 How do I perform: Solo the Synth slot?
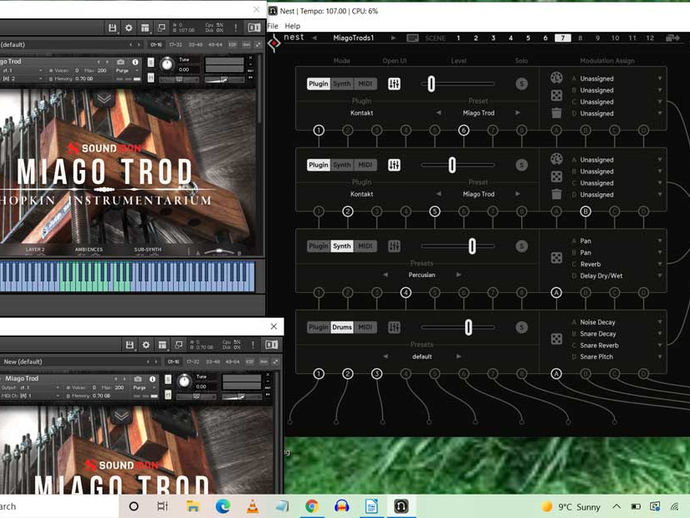pyautogui.click(x=521, y=246)
